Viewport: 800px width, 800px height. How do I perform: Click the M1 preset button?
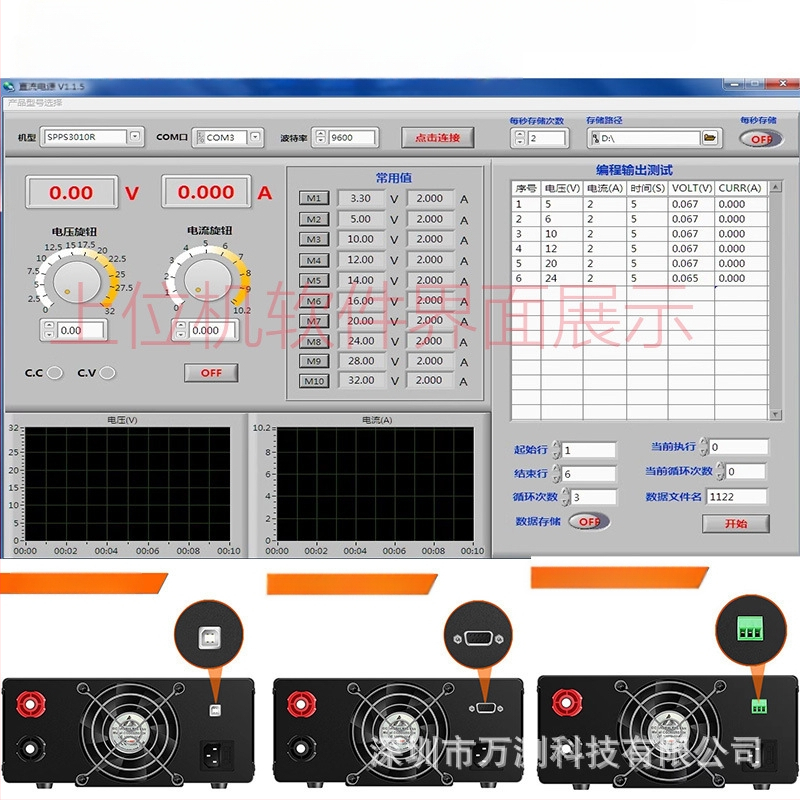(313, 199)
